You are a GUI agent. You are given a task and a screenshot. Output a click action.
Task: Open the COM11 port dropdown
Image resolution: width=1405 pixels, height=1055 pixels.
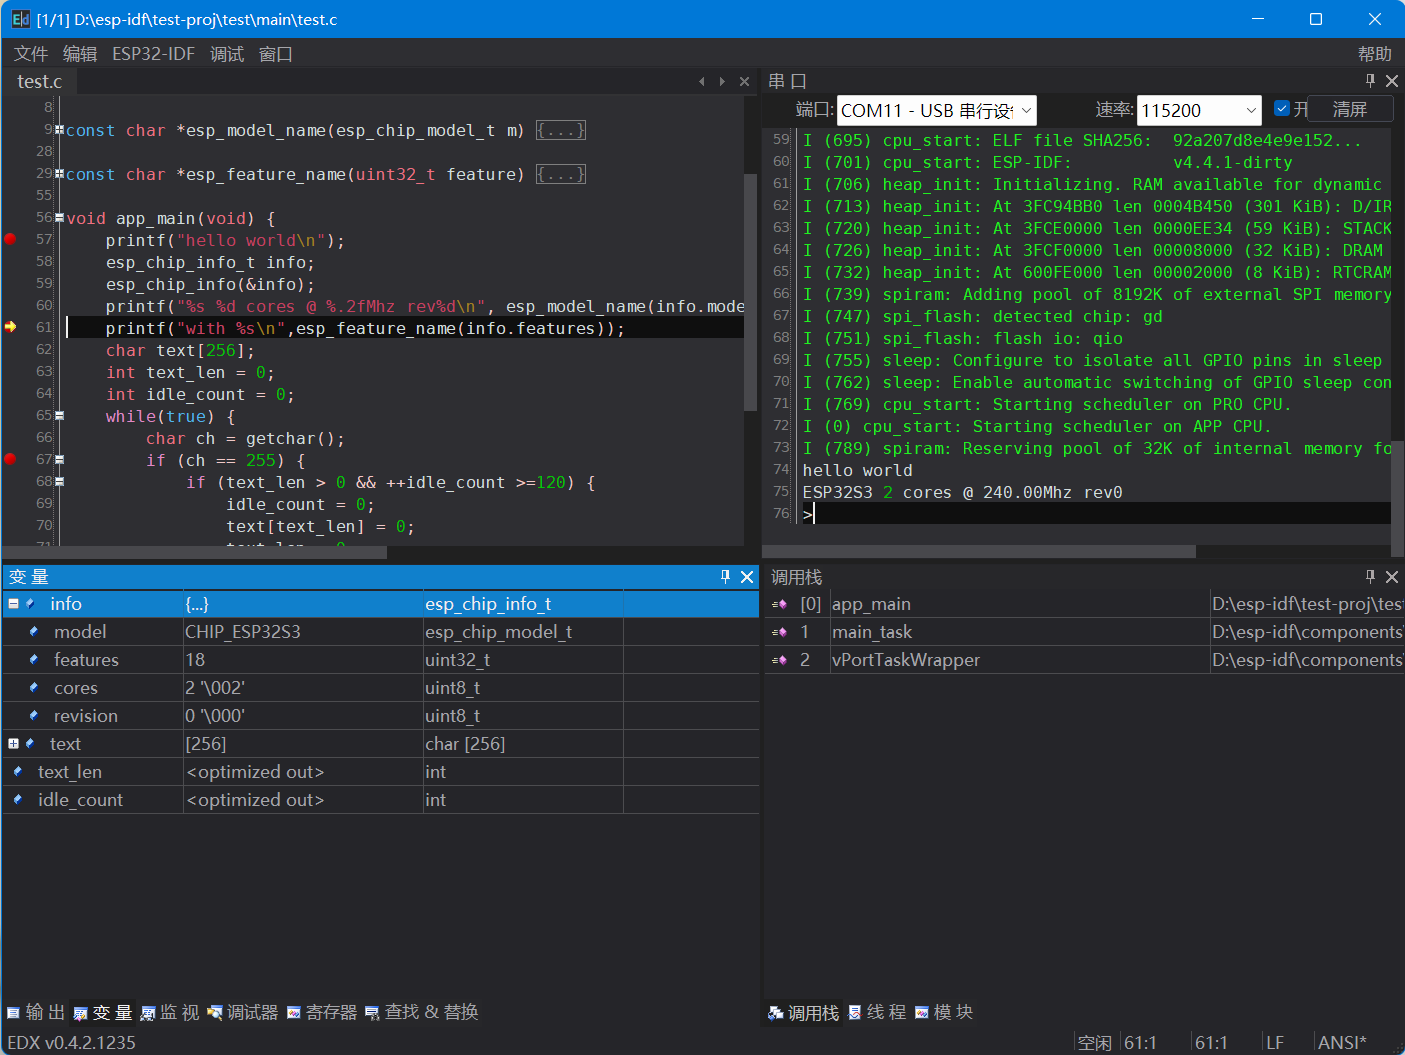pos(1025,110)
